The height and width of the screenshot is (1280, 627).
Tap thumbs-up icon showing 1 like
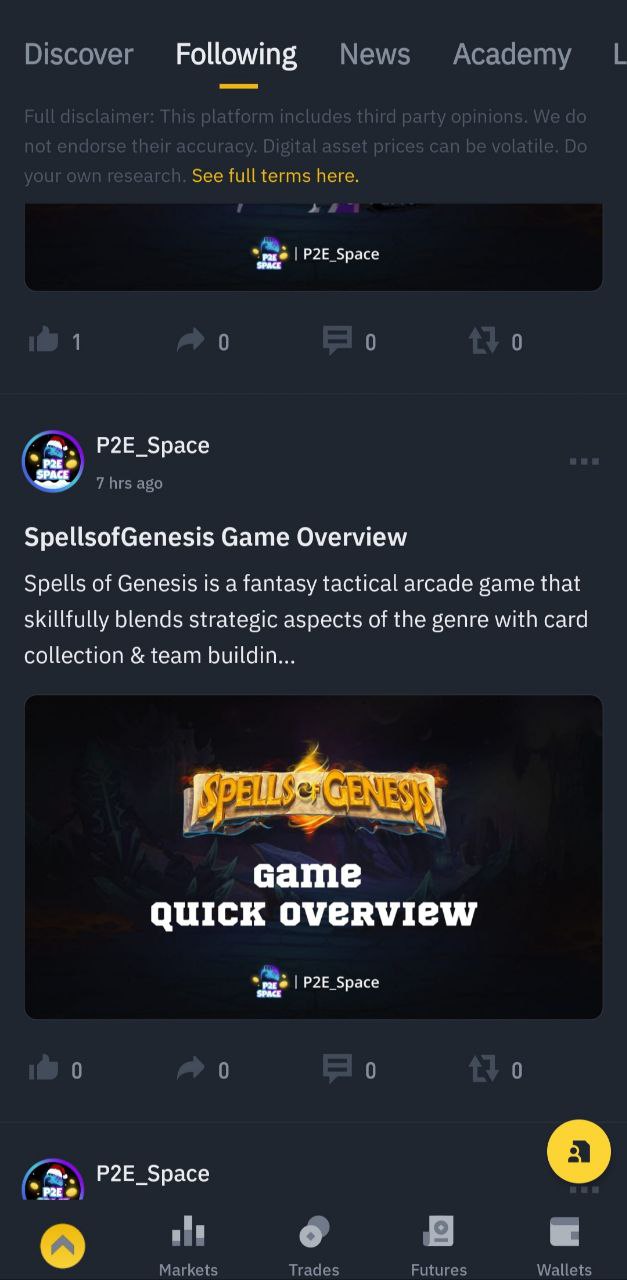click(44, 341)
